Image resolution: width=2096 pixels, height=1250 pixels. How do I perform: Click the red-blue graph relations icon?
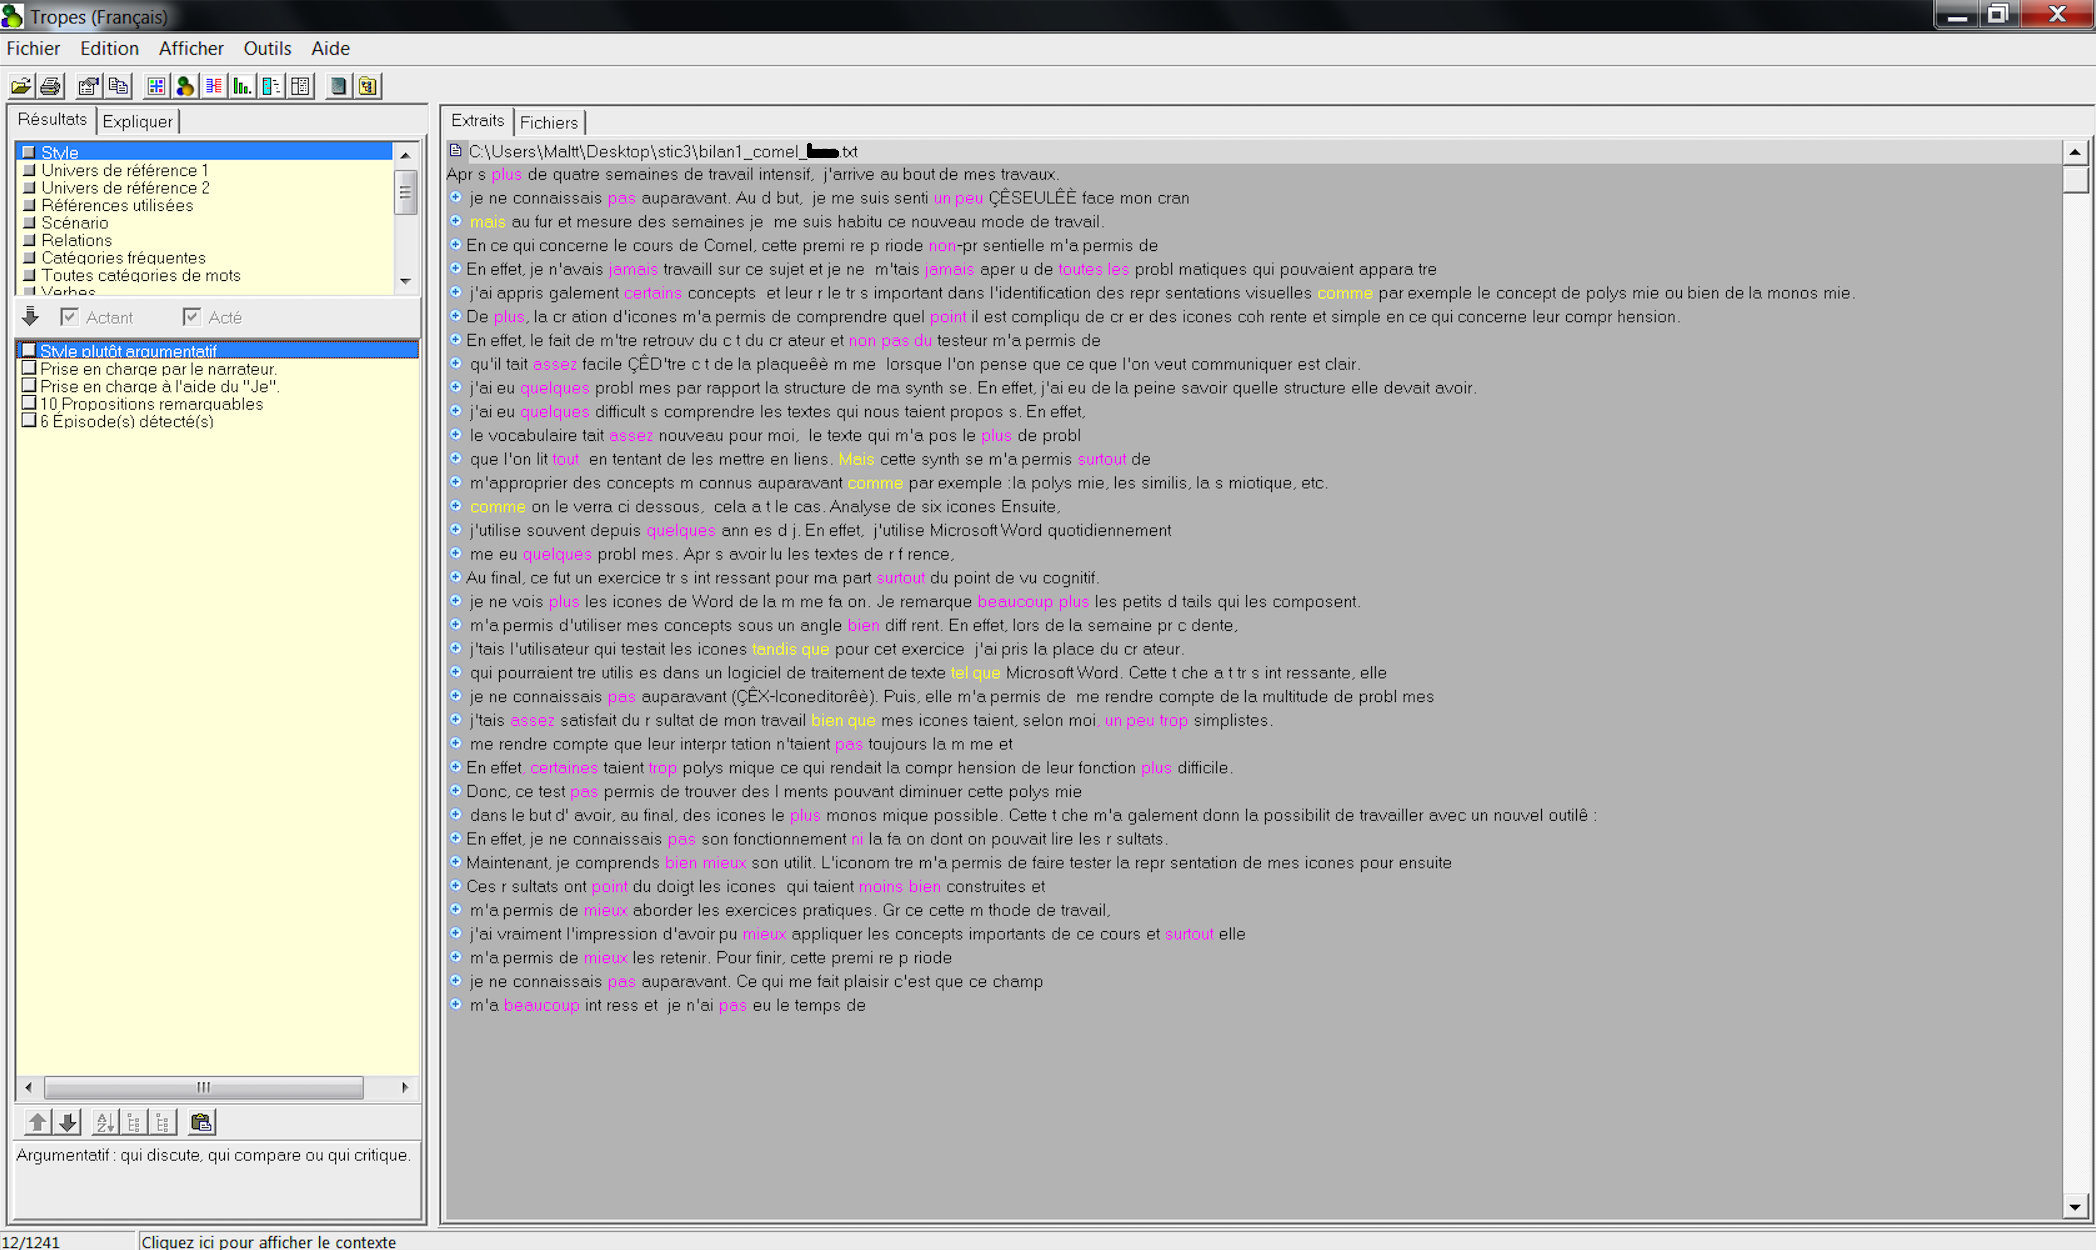214,86
